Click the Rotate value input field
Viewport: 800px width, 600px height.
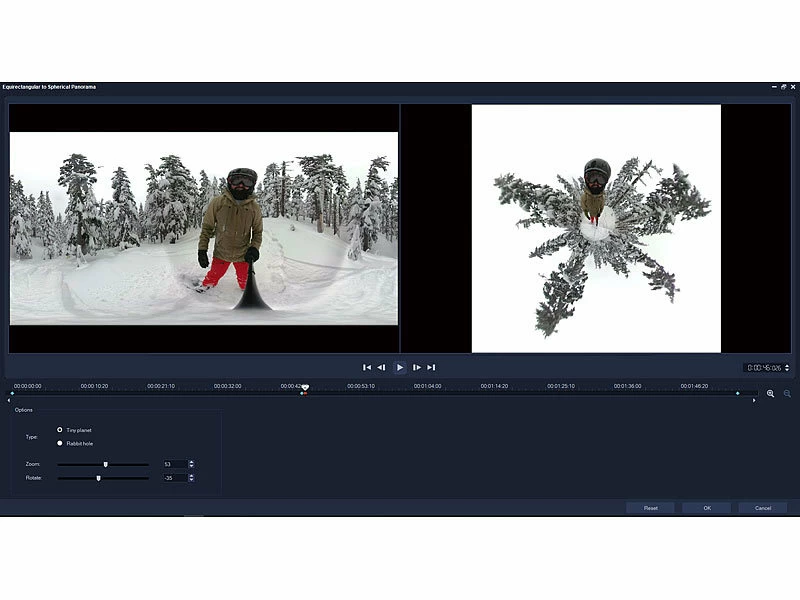pyautogui.click(x=172, y=478)
